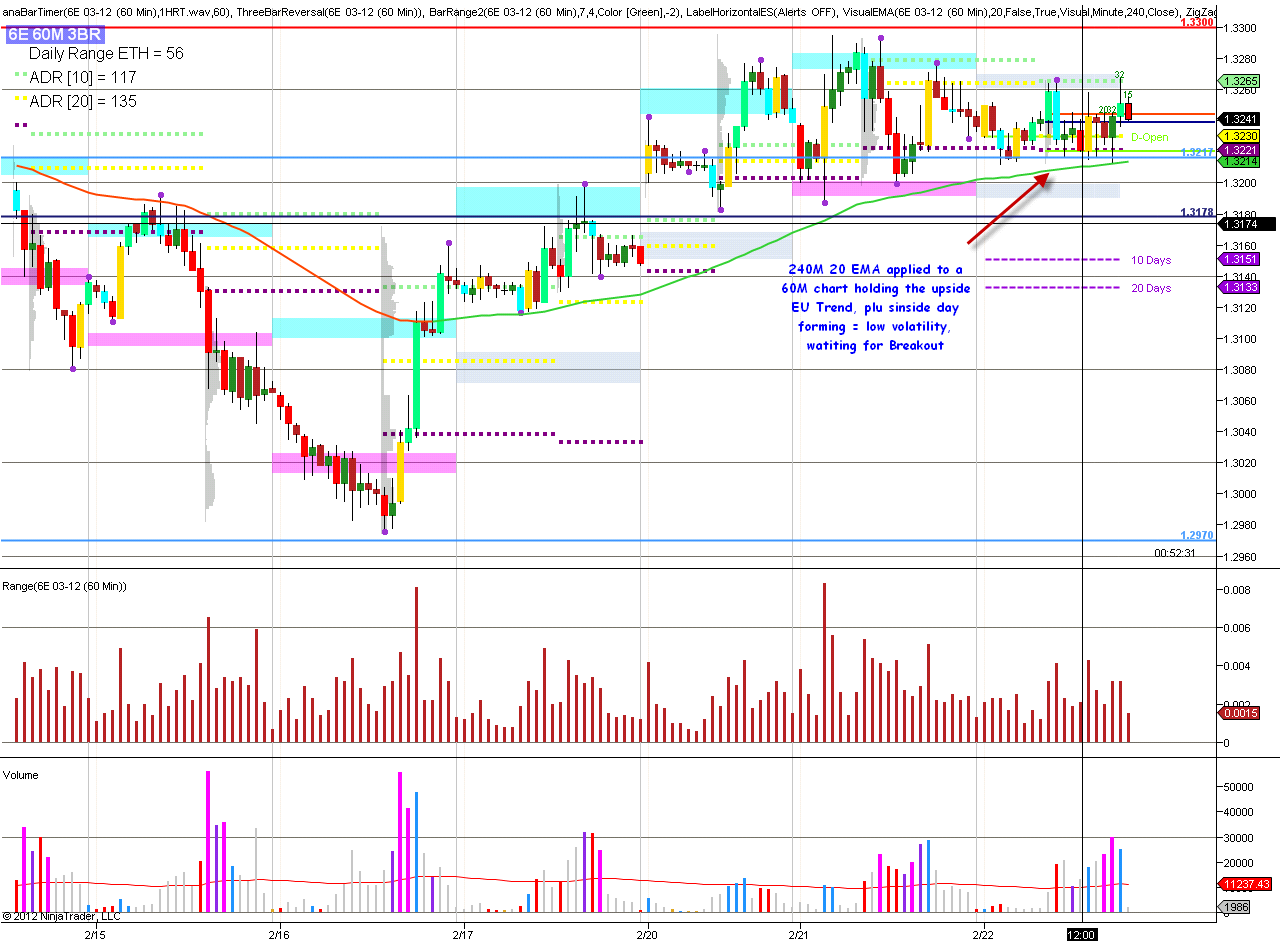
Task: Click the 1.3000 price axis label
Action: coord(1239,493)
